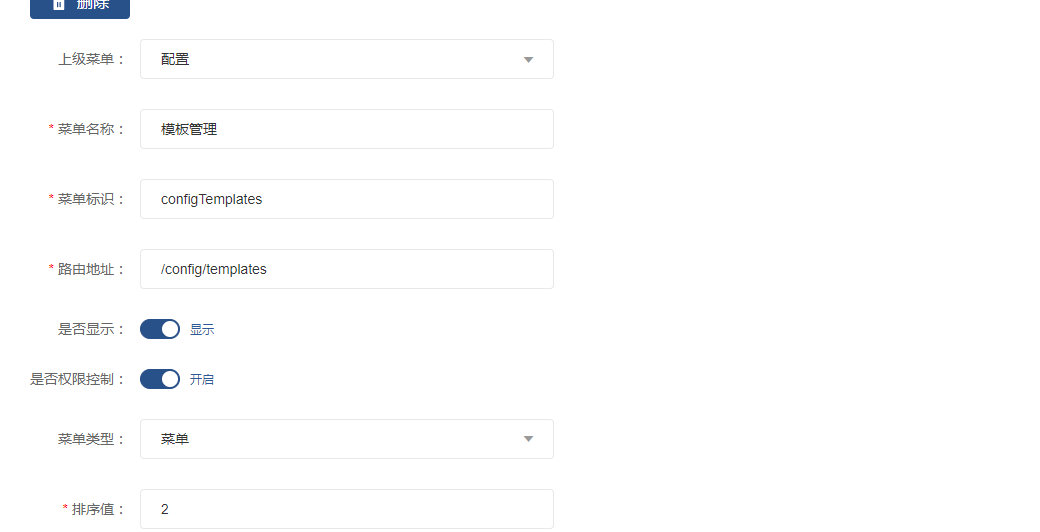Viewport: 1040px width, 532px height.
Task: Open the 上级菜单 parent menu dropdown
Action: [x=346, y=59]
